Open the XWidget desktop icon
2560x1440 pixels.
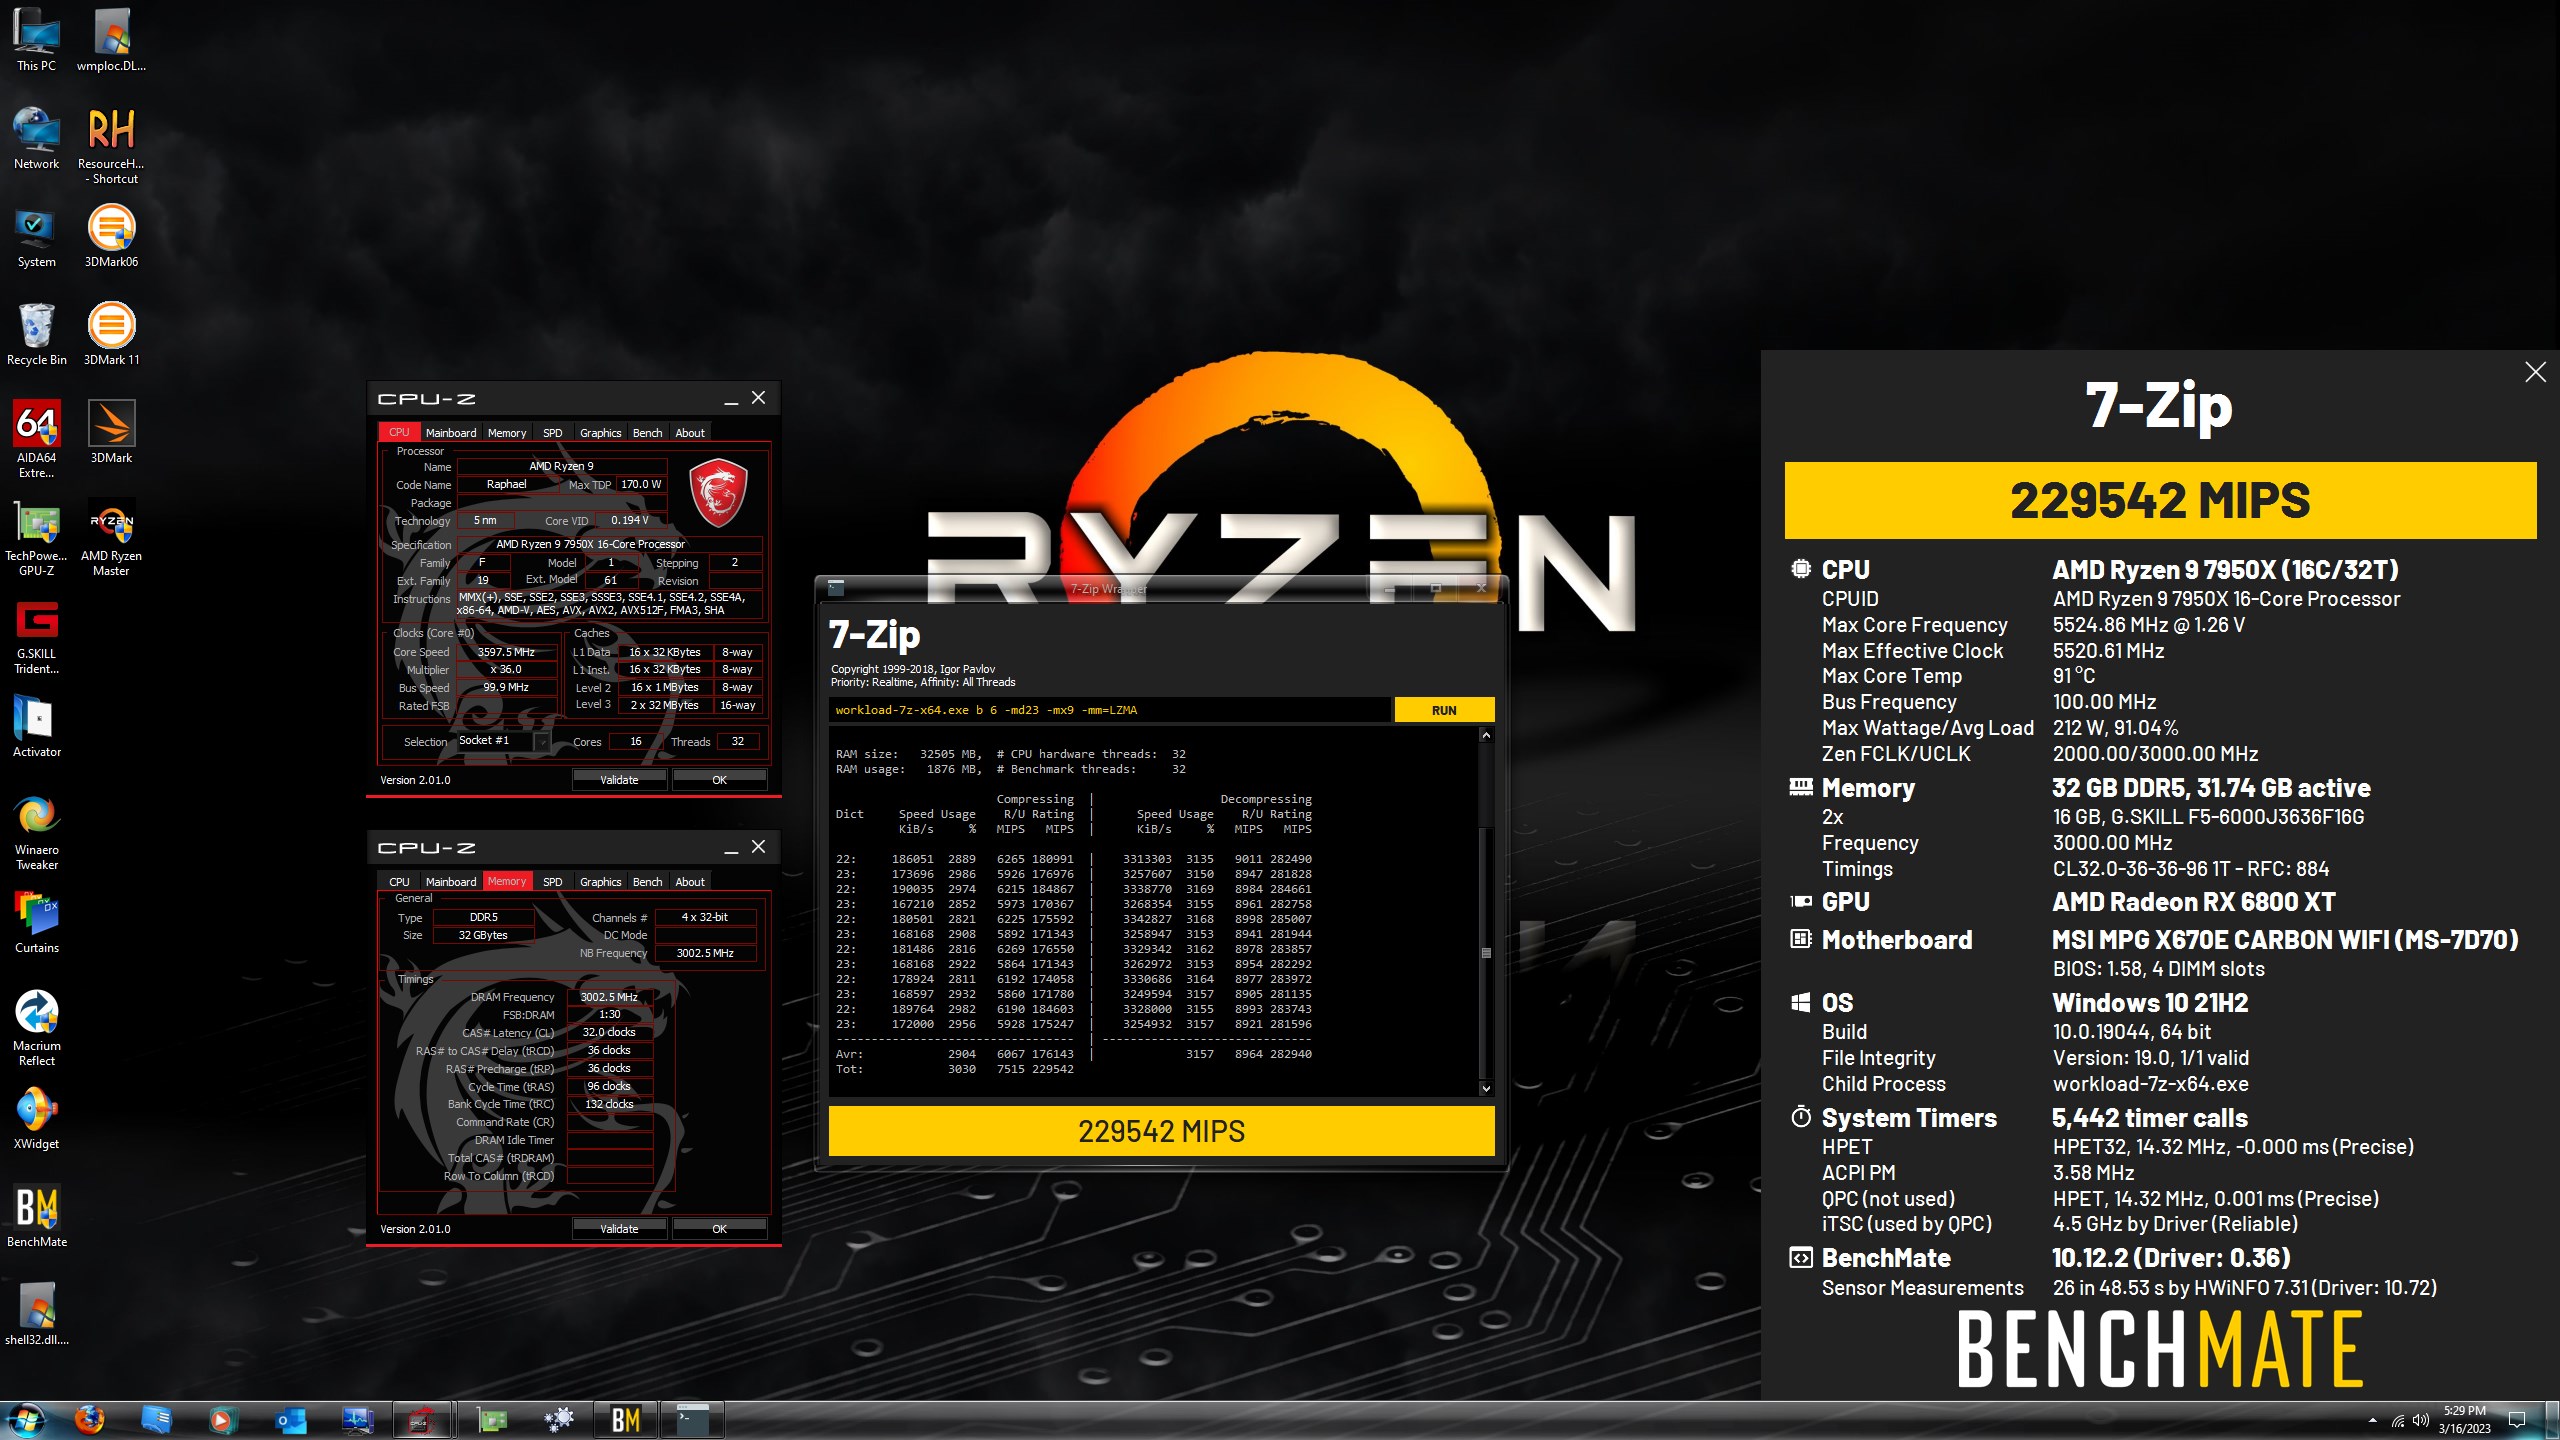36,1118
